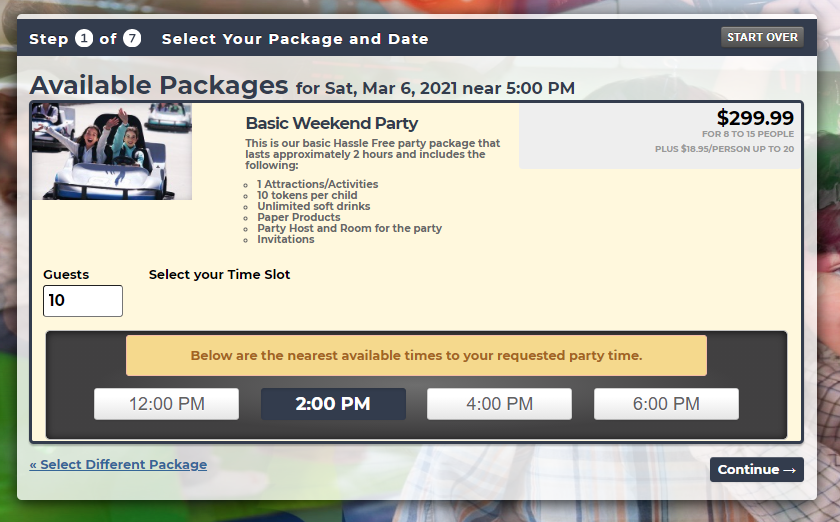840x522 pixels.
Task: Open the Select Different Package link
Action: [118, 465]
